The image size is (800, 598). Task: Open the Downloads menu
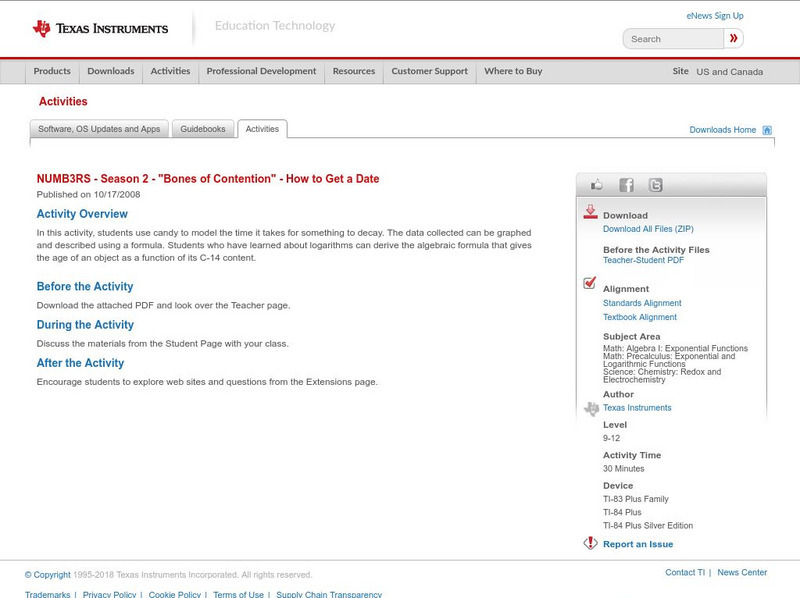pos(111,71)
